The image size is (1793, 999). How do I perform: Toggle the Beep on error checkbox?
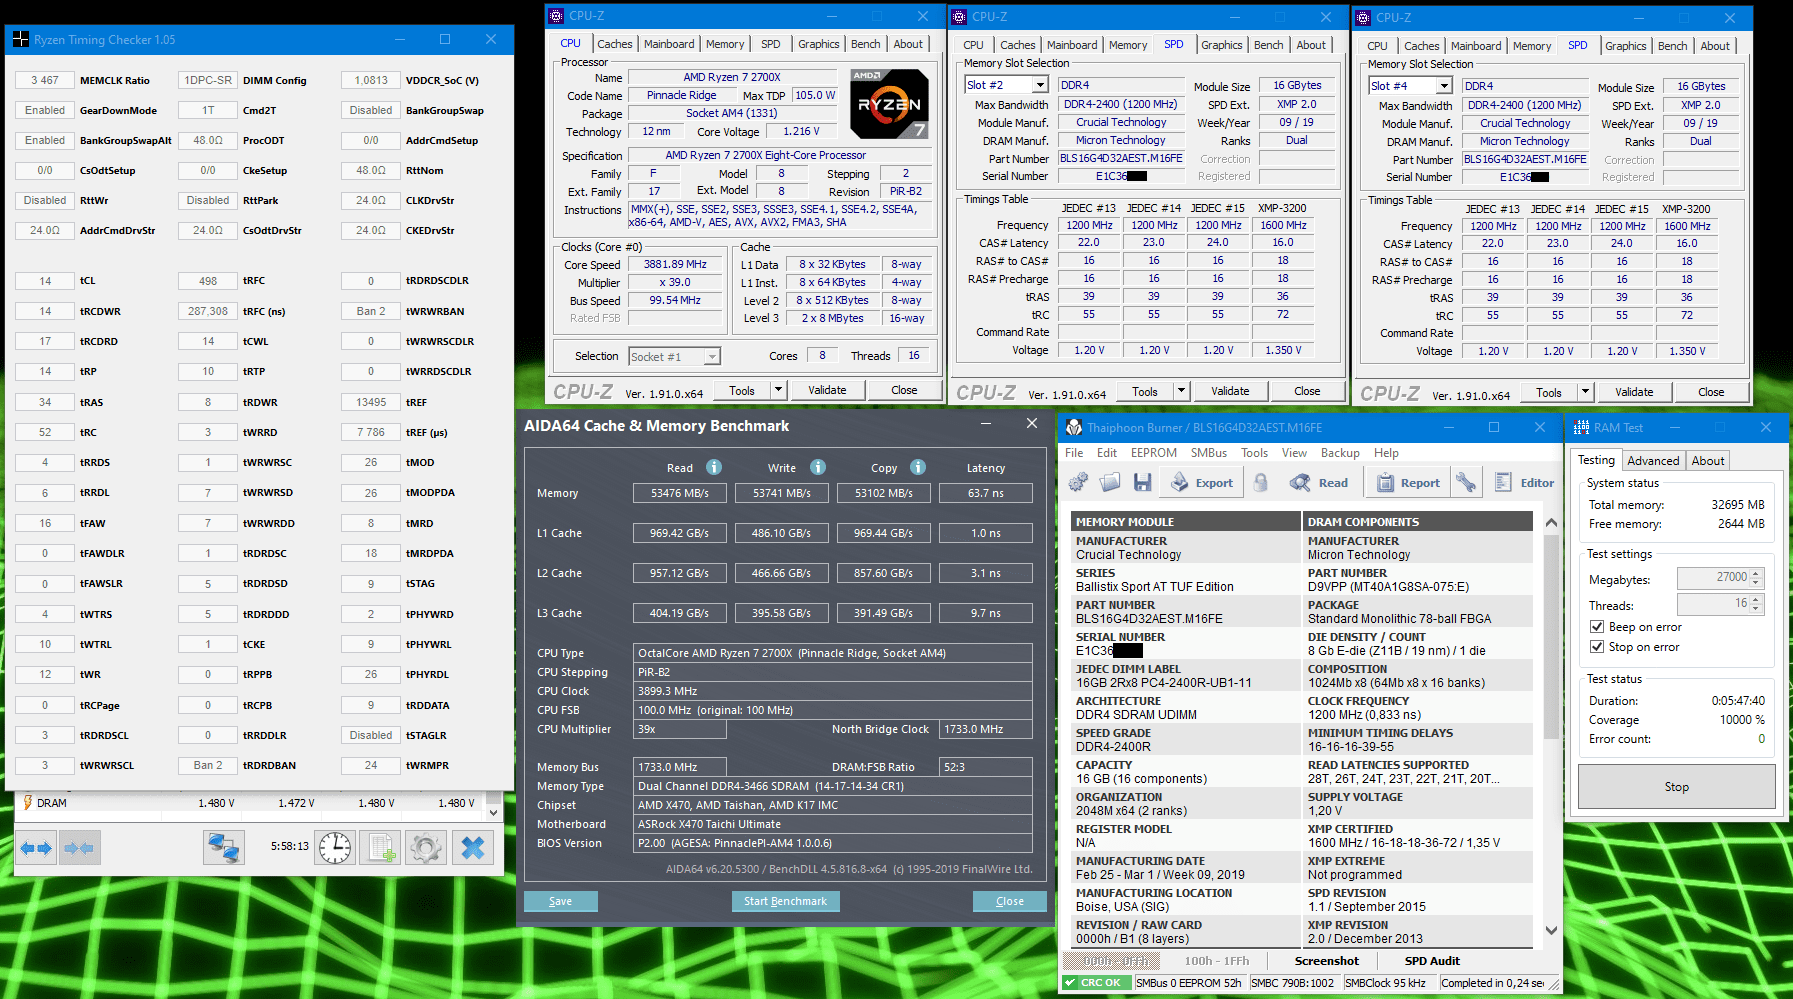1597,627
